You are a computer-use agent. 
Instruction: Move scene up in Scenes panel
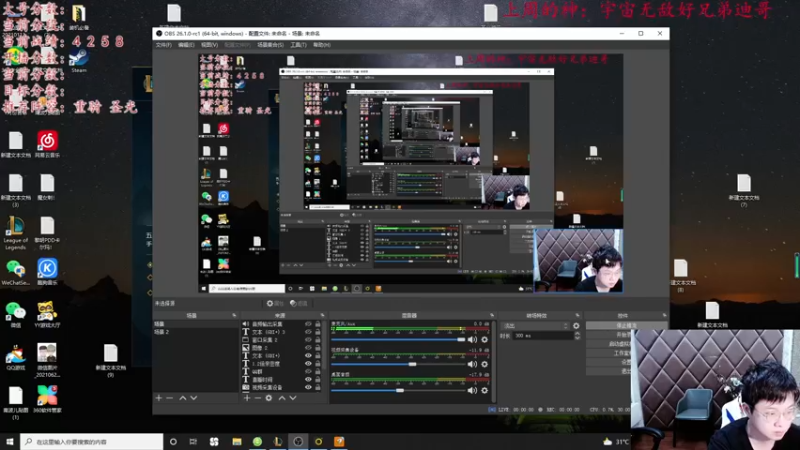tap(183, 398)
